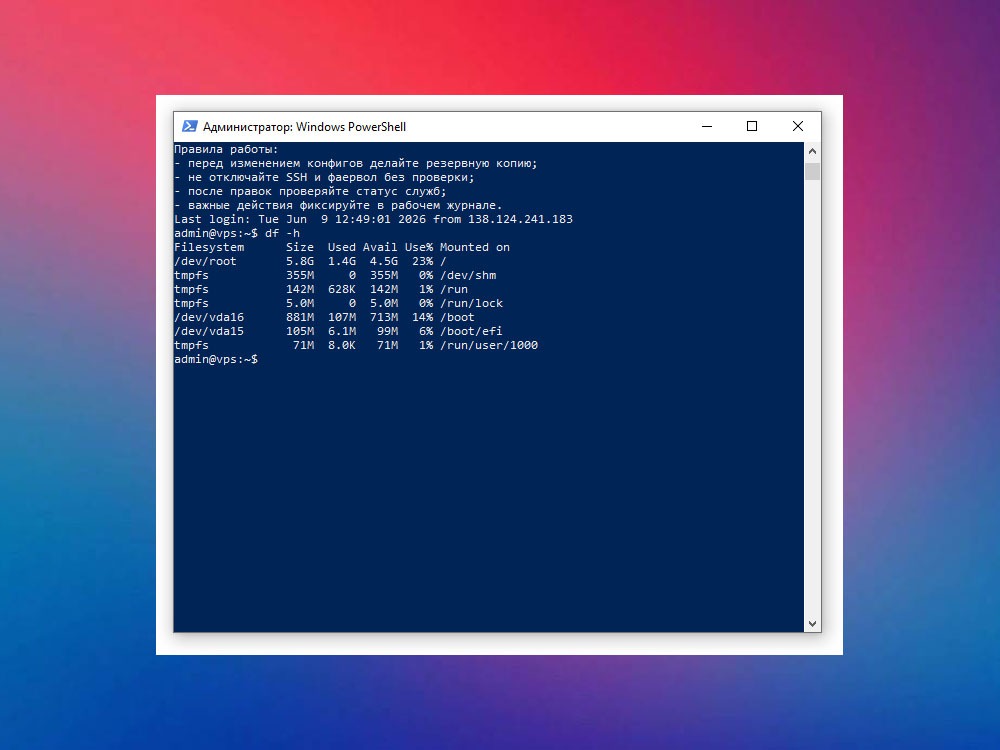
Task: Click the window title text "Администратор: Windows PowerShell"
Action: [304, 127]
